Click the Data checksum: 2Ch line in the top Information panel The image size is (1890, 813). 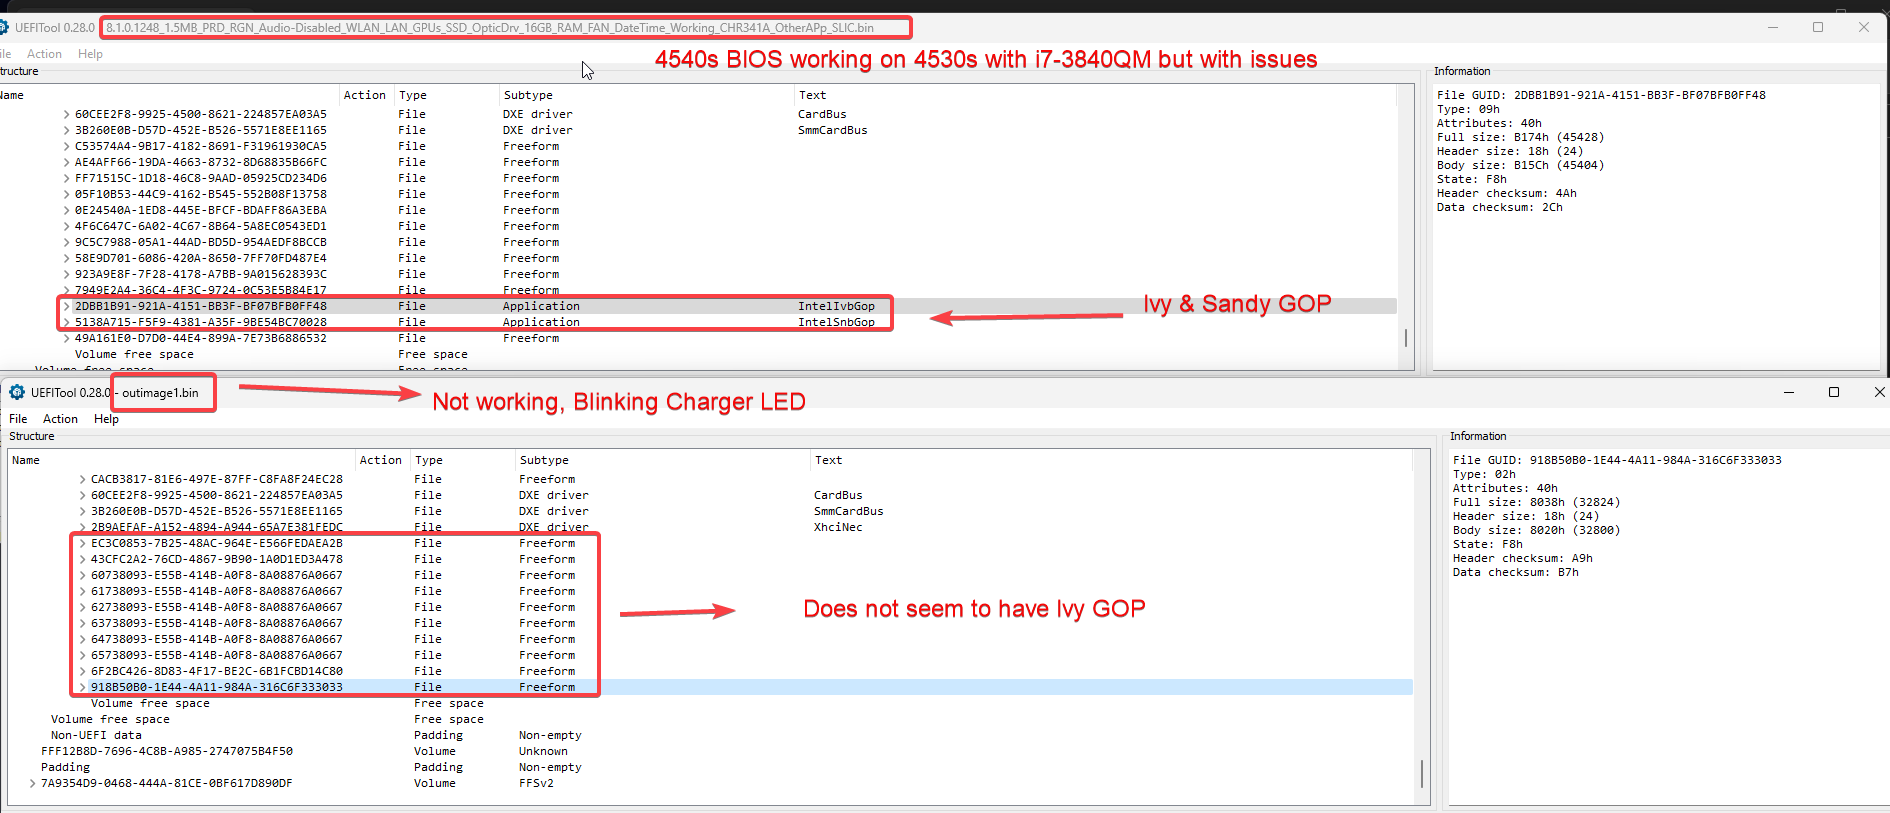[x=1499, y=207]
